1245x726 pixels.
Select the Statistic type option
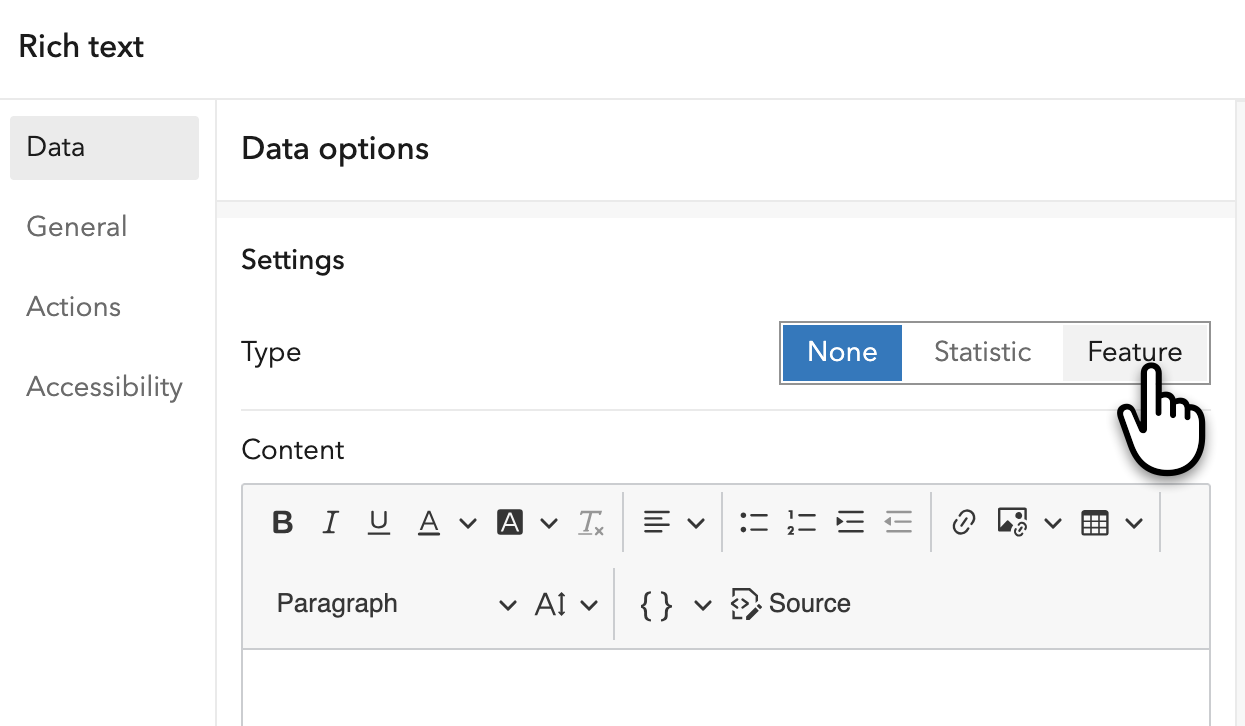click(982, 352)
